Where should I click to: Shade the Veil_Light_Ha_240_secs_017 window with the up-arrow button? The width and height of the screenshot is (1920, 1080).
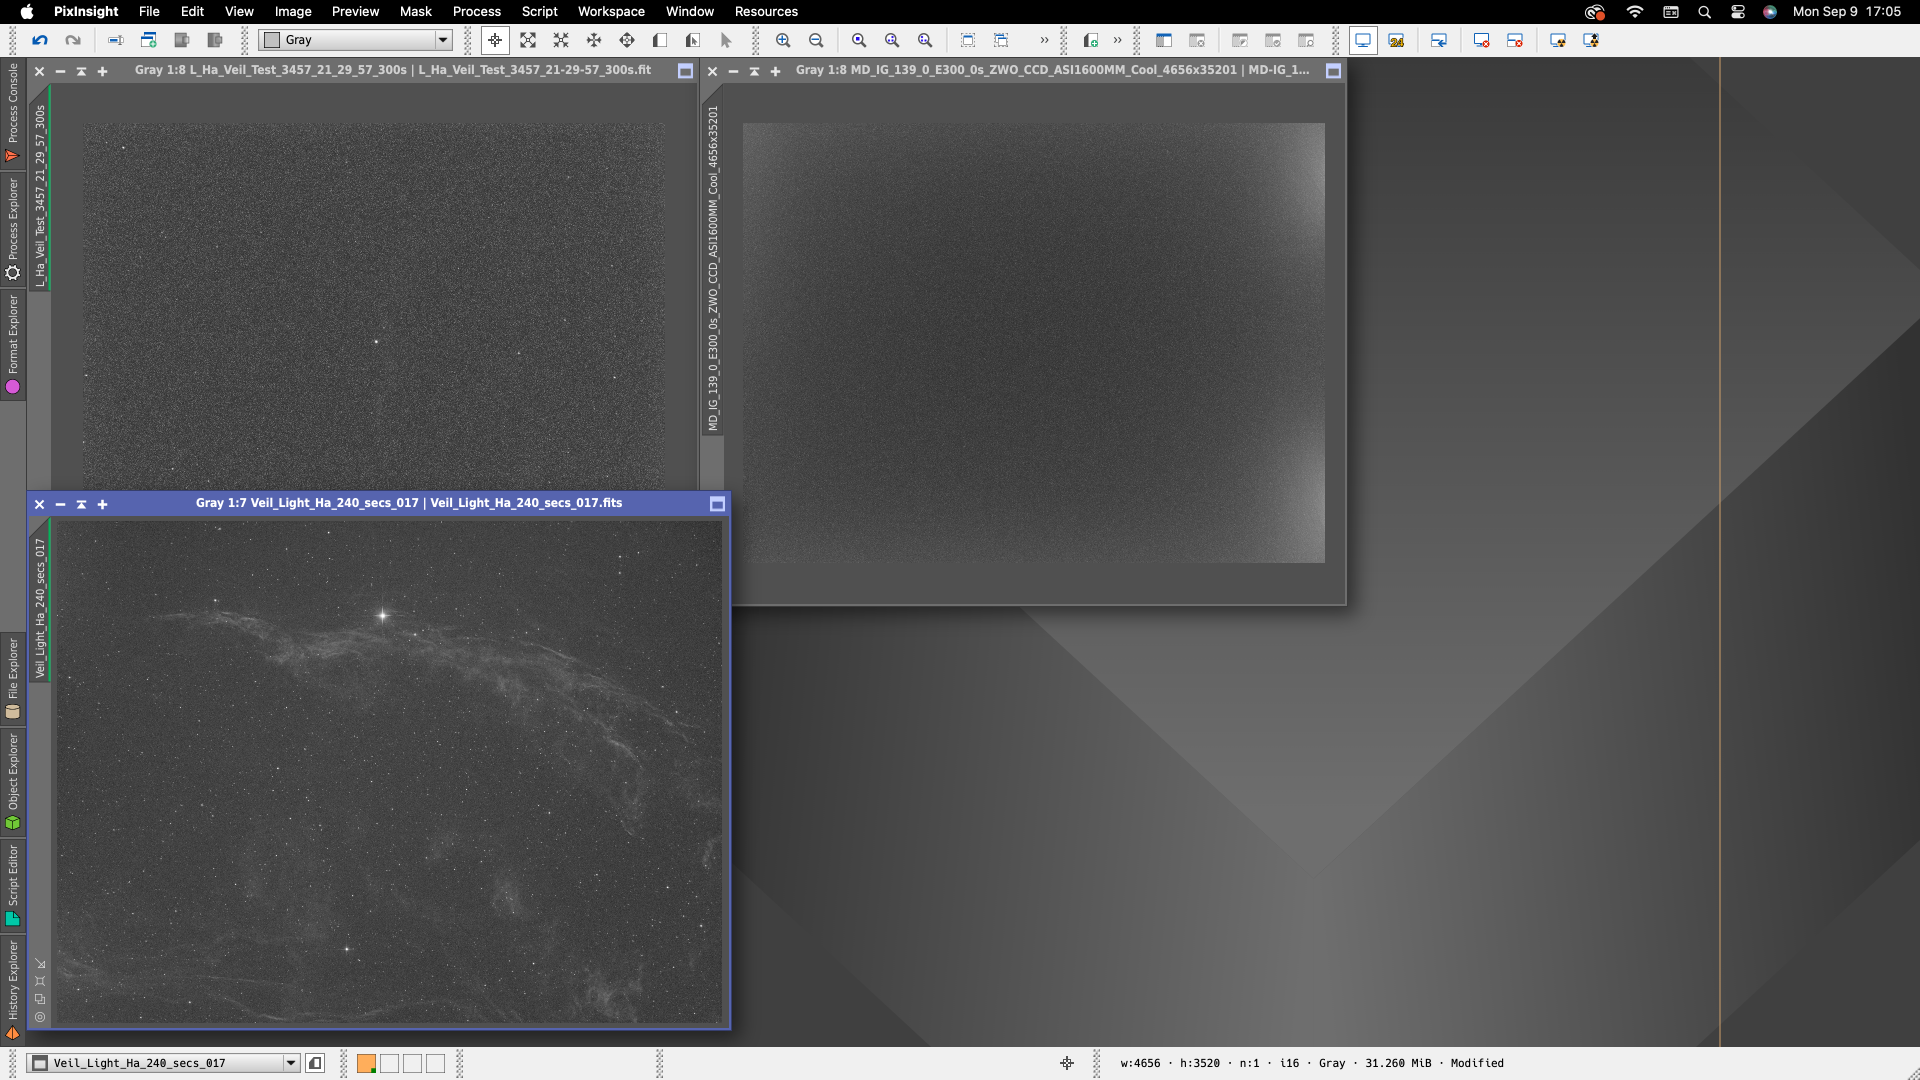tap(81, 504)
